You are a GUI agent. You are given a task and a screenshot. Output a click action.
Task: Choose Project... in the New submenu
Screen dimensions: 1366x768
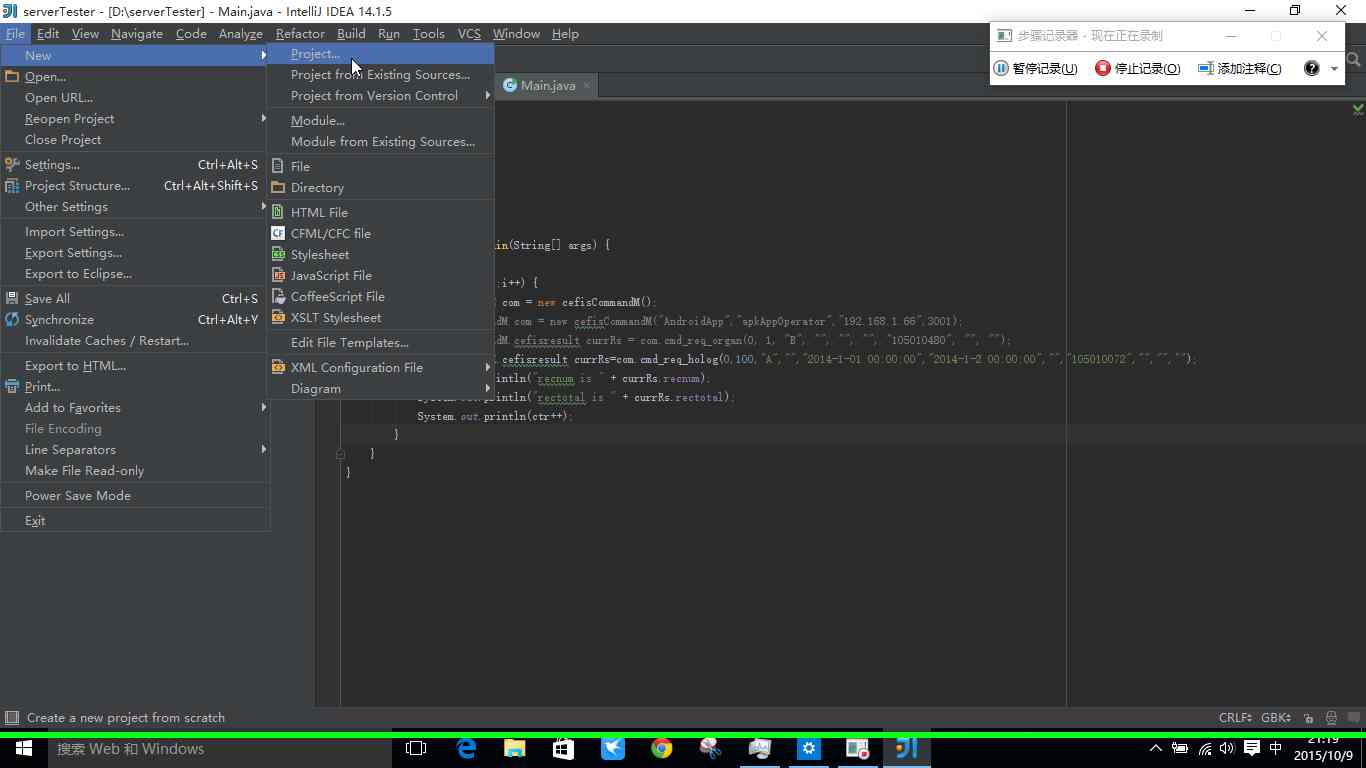pyautogui.click(x=380, y=54)
